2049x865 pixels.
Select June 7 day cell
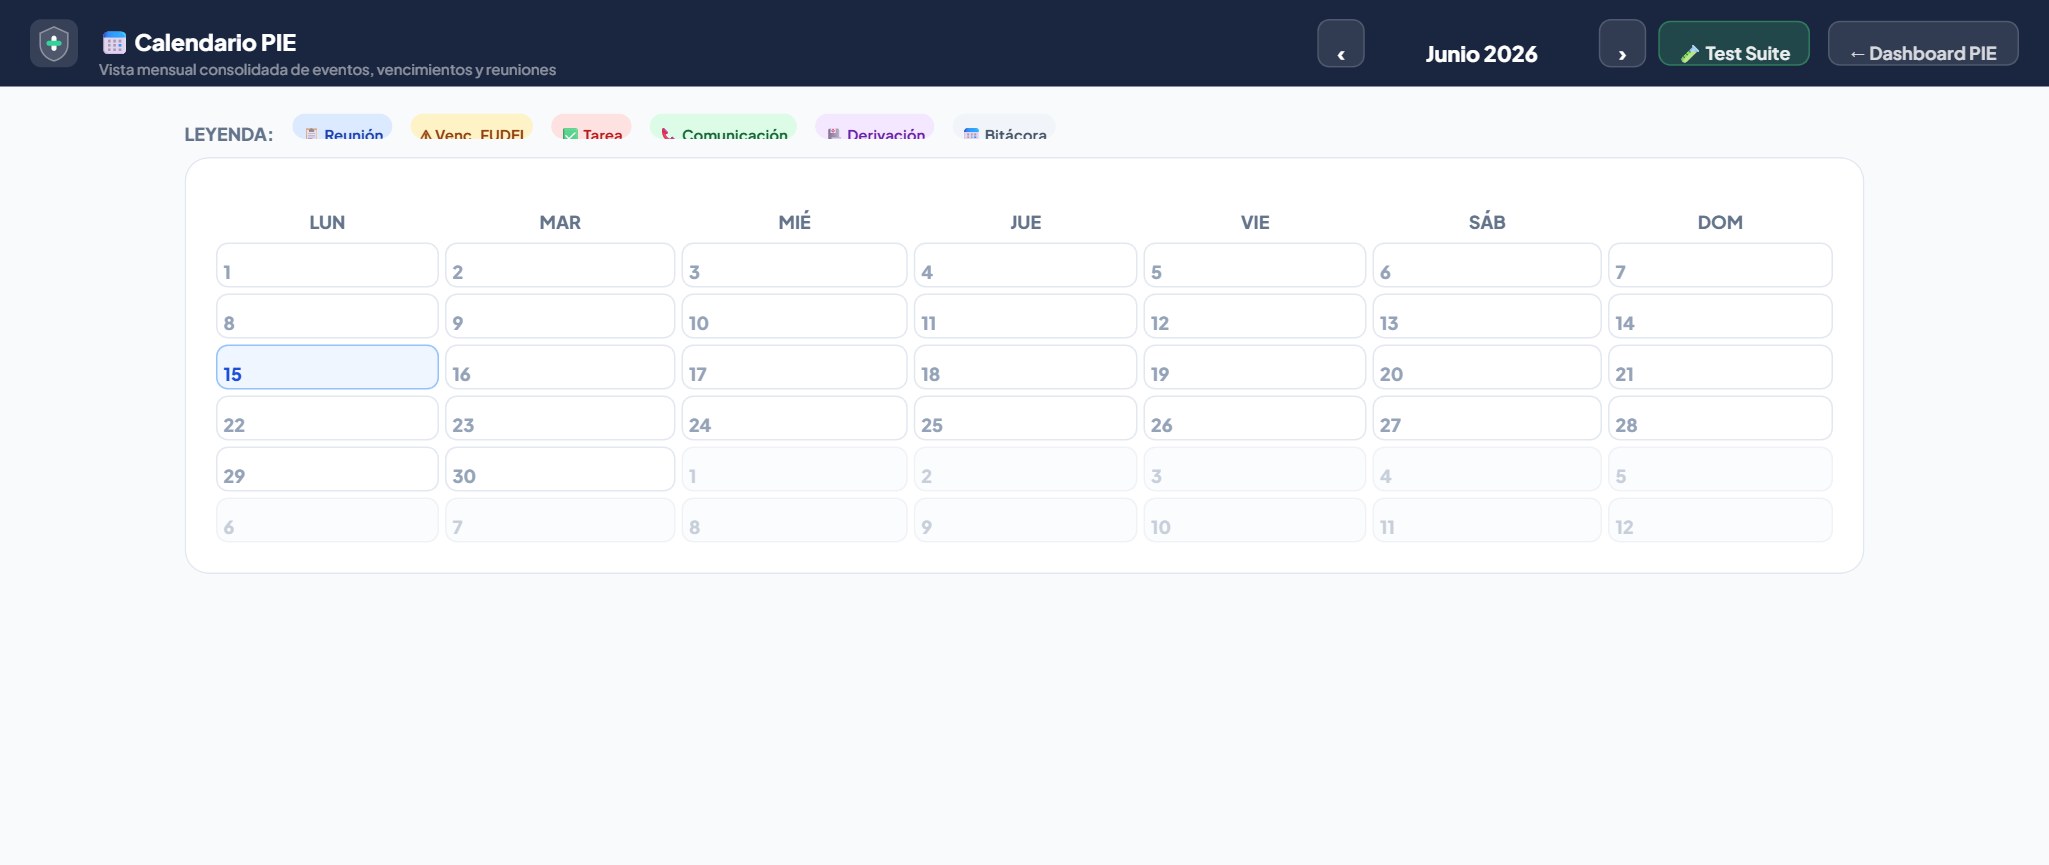[1720, 265]
